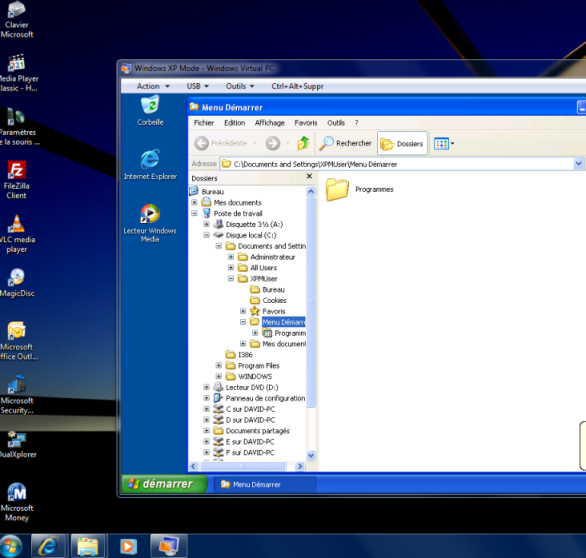The width and height of the screenshot is (586, 558).
Task: Select Cookies folder in tree
Action: 268,300
